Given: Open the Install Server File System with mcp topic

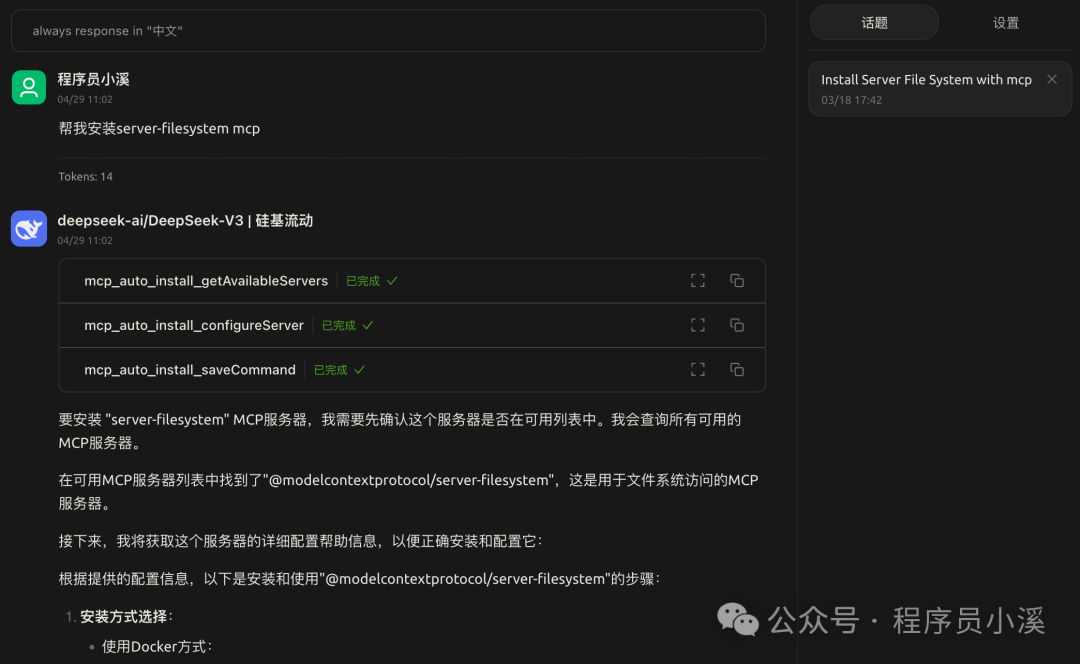Looking at the screenshot, I should coord(939,89).
